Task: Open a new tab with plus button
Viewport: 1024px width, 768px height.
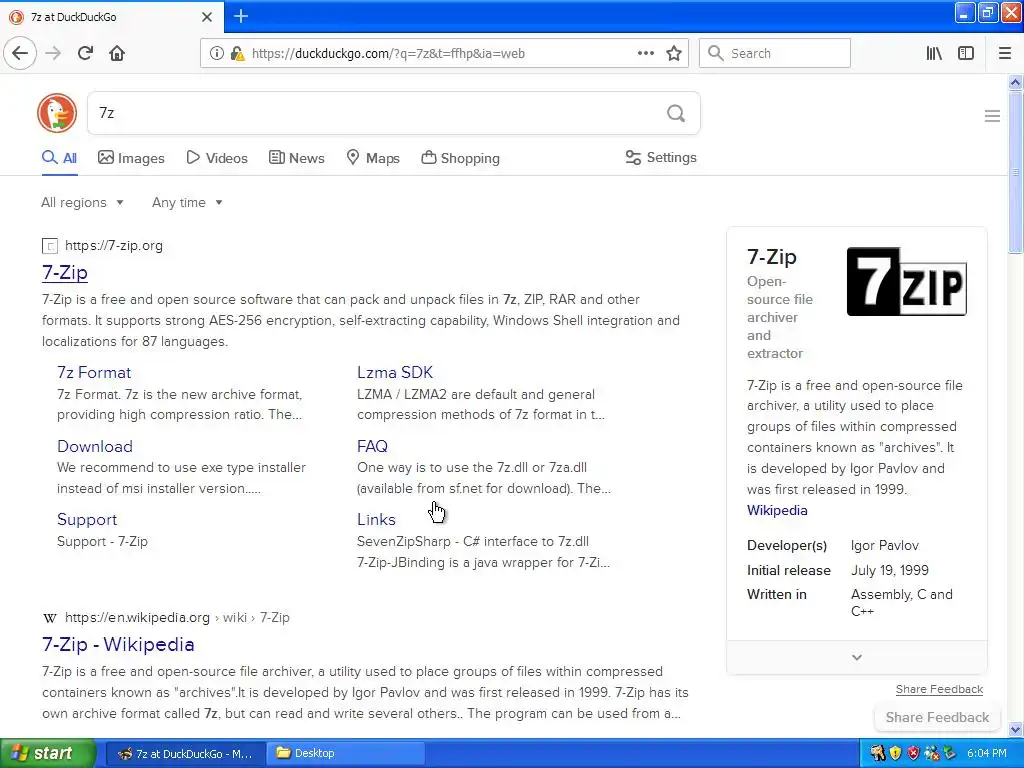Action: (240, 16)
